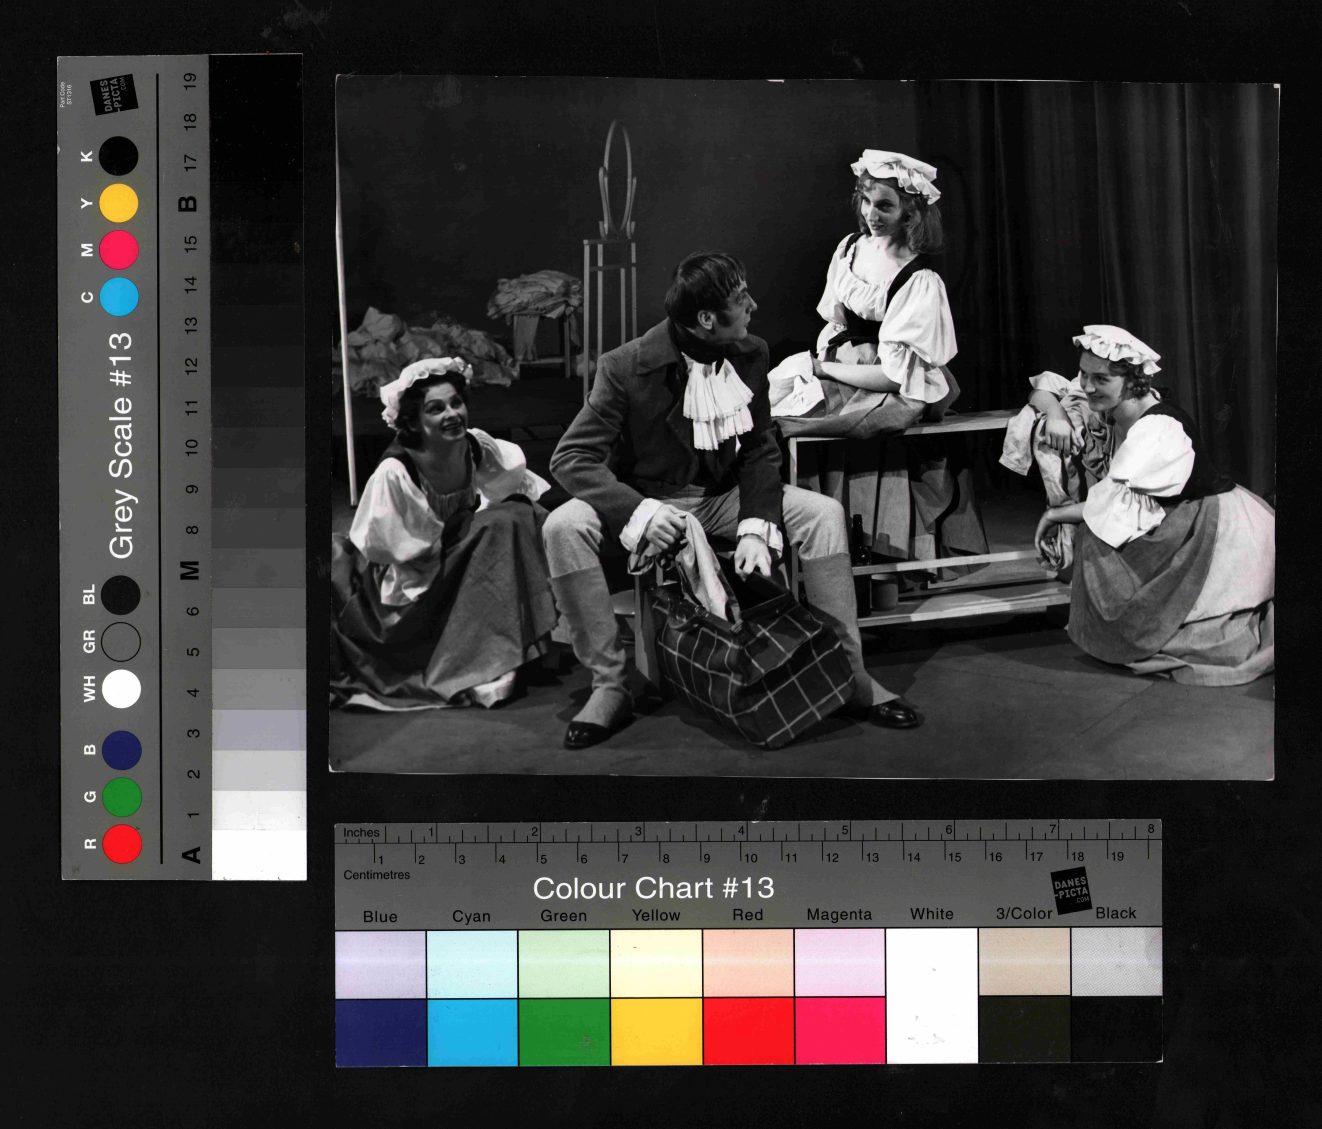1322x1129 pixels.
Task: Select the yellow circle labeled Y
Action: click(119, 203)
